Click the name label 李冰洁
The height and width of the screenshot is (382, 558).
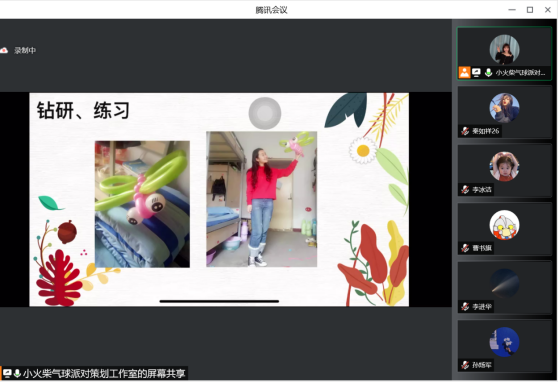click(x=482, y=189)
